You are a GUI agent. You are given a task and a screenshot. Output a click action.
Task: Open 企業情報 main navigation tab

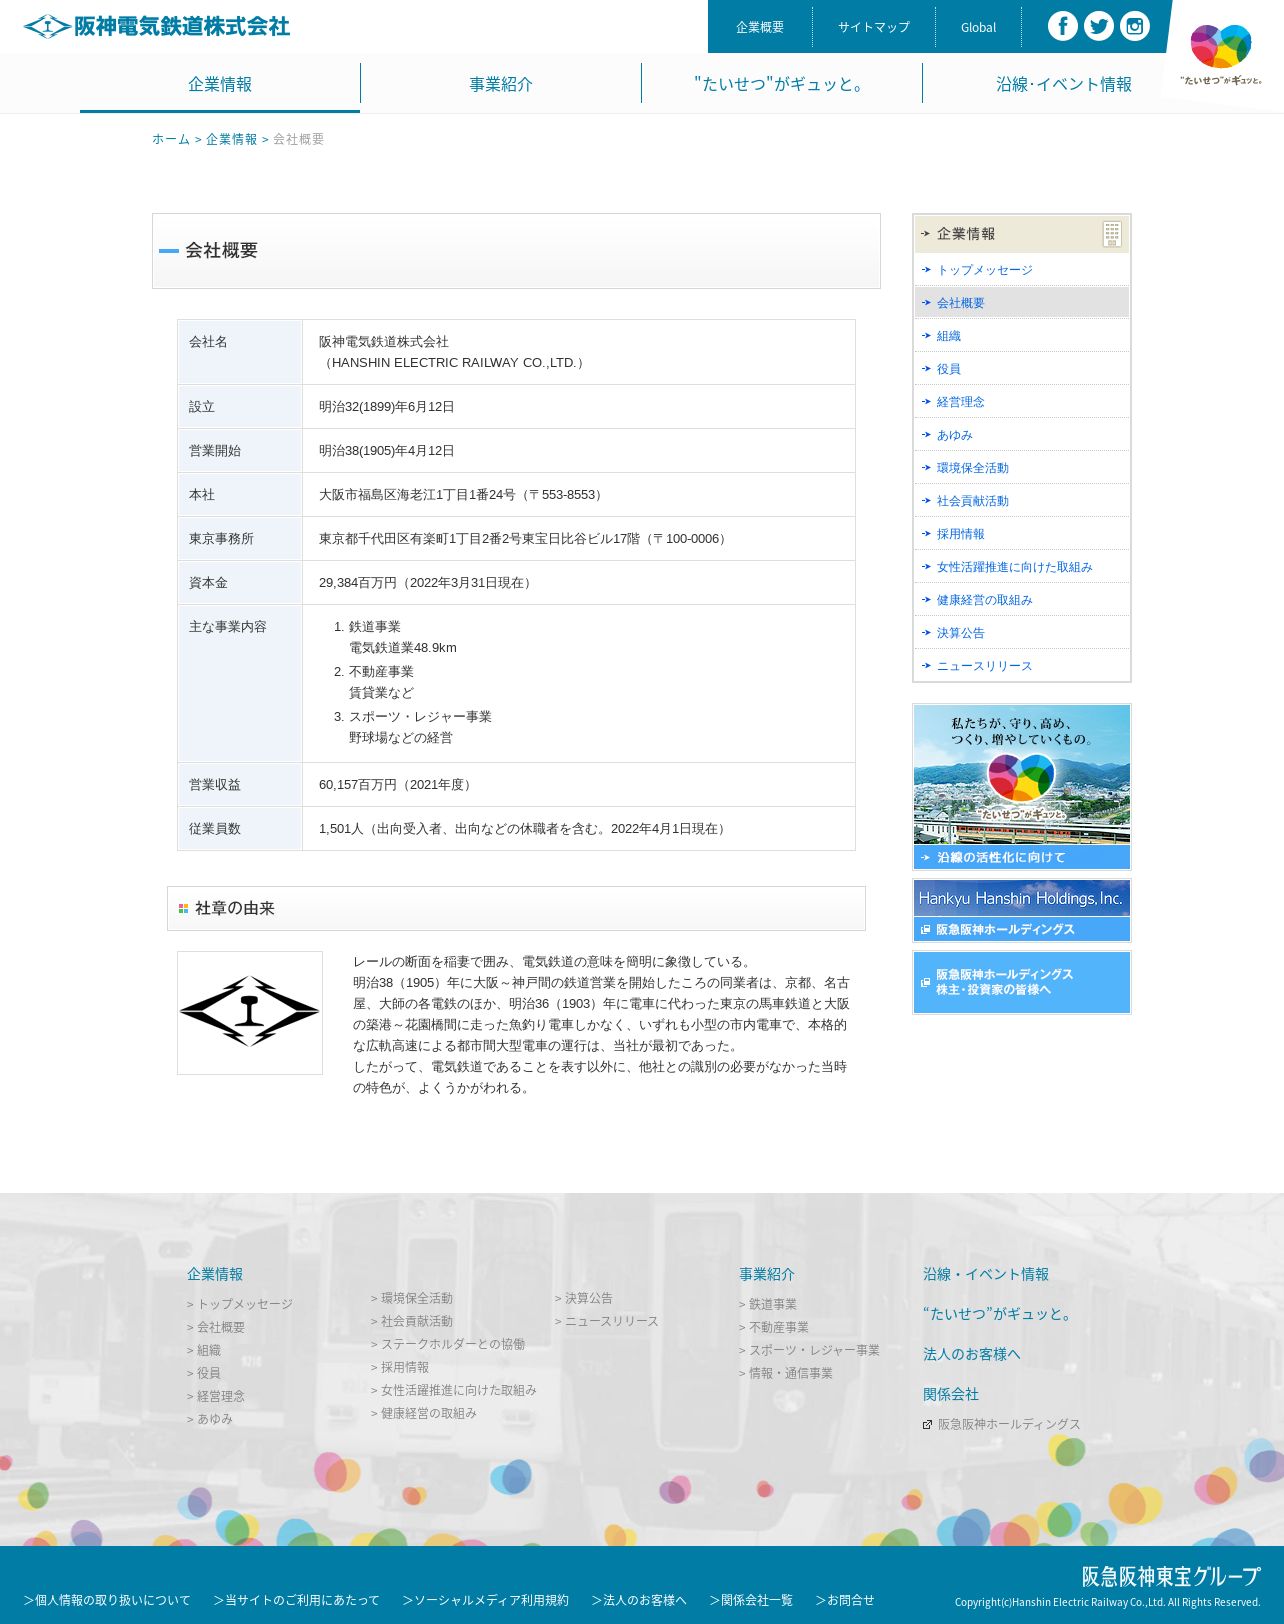pyautogui.click(x=220, y=84)
